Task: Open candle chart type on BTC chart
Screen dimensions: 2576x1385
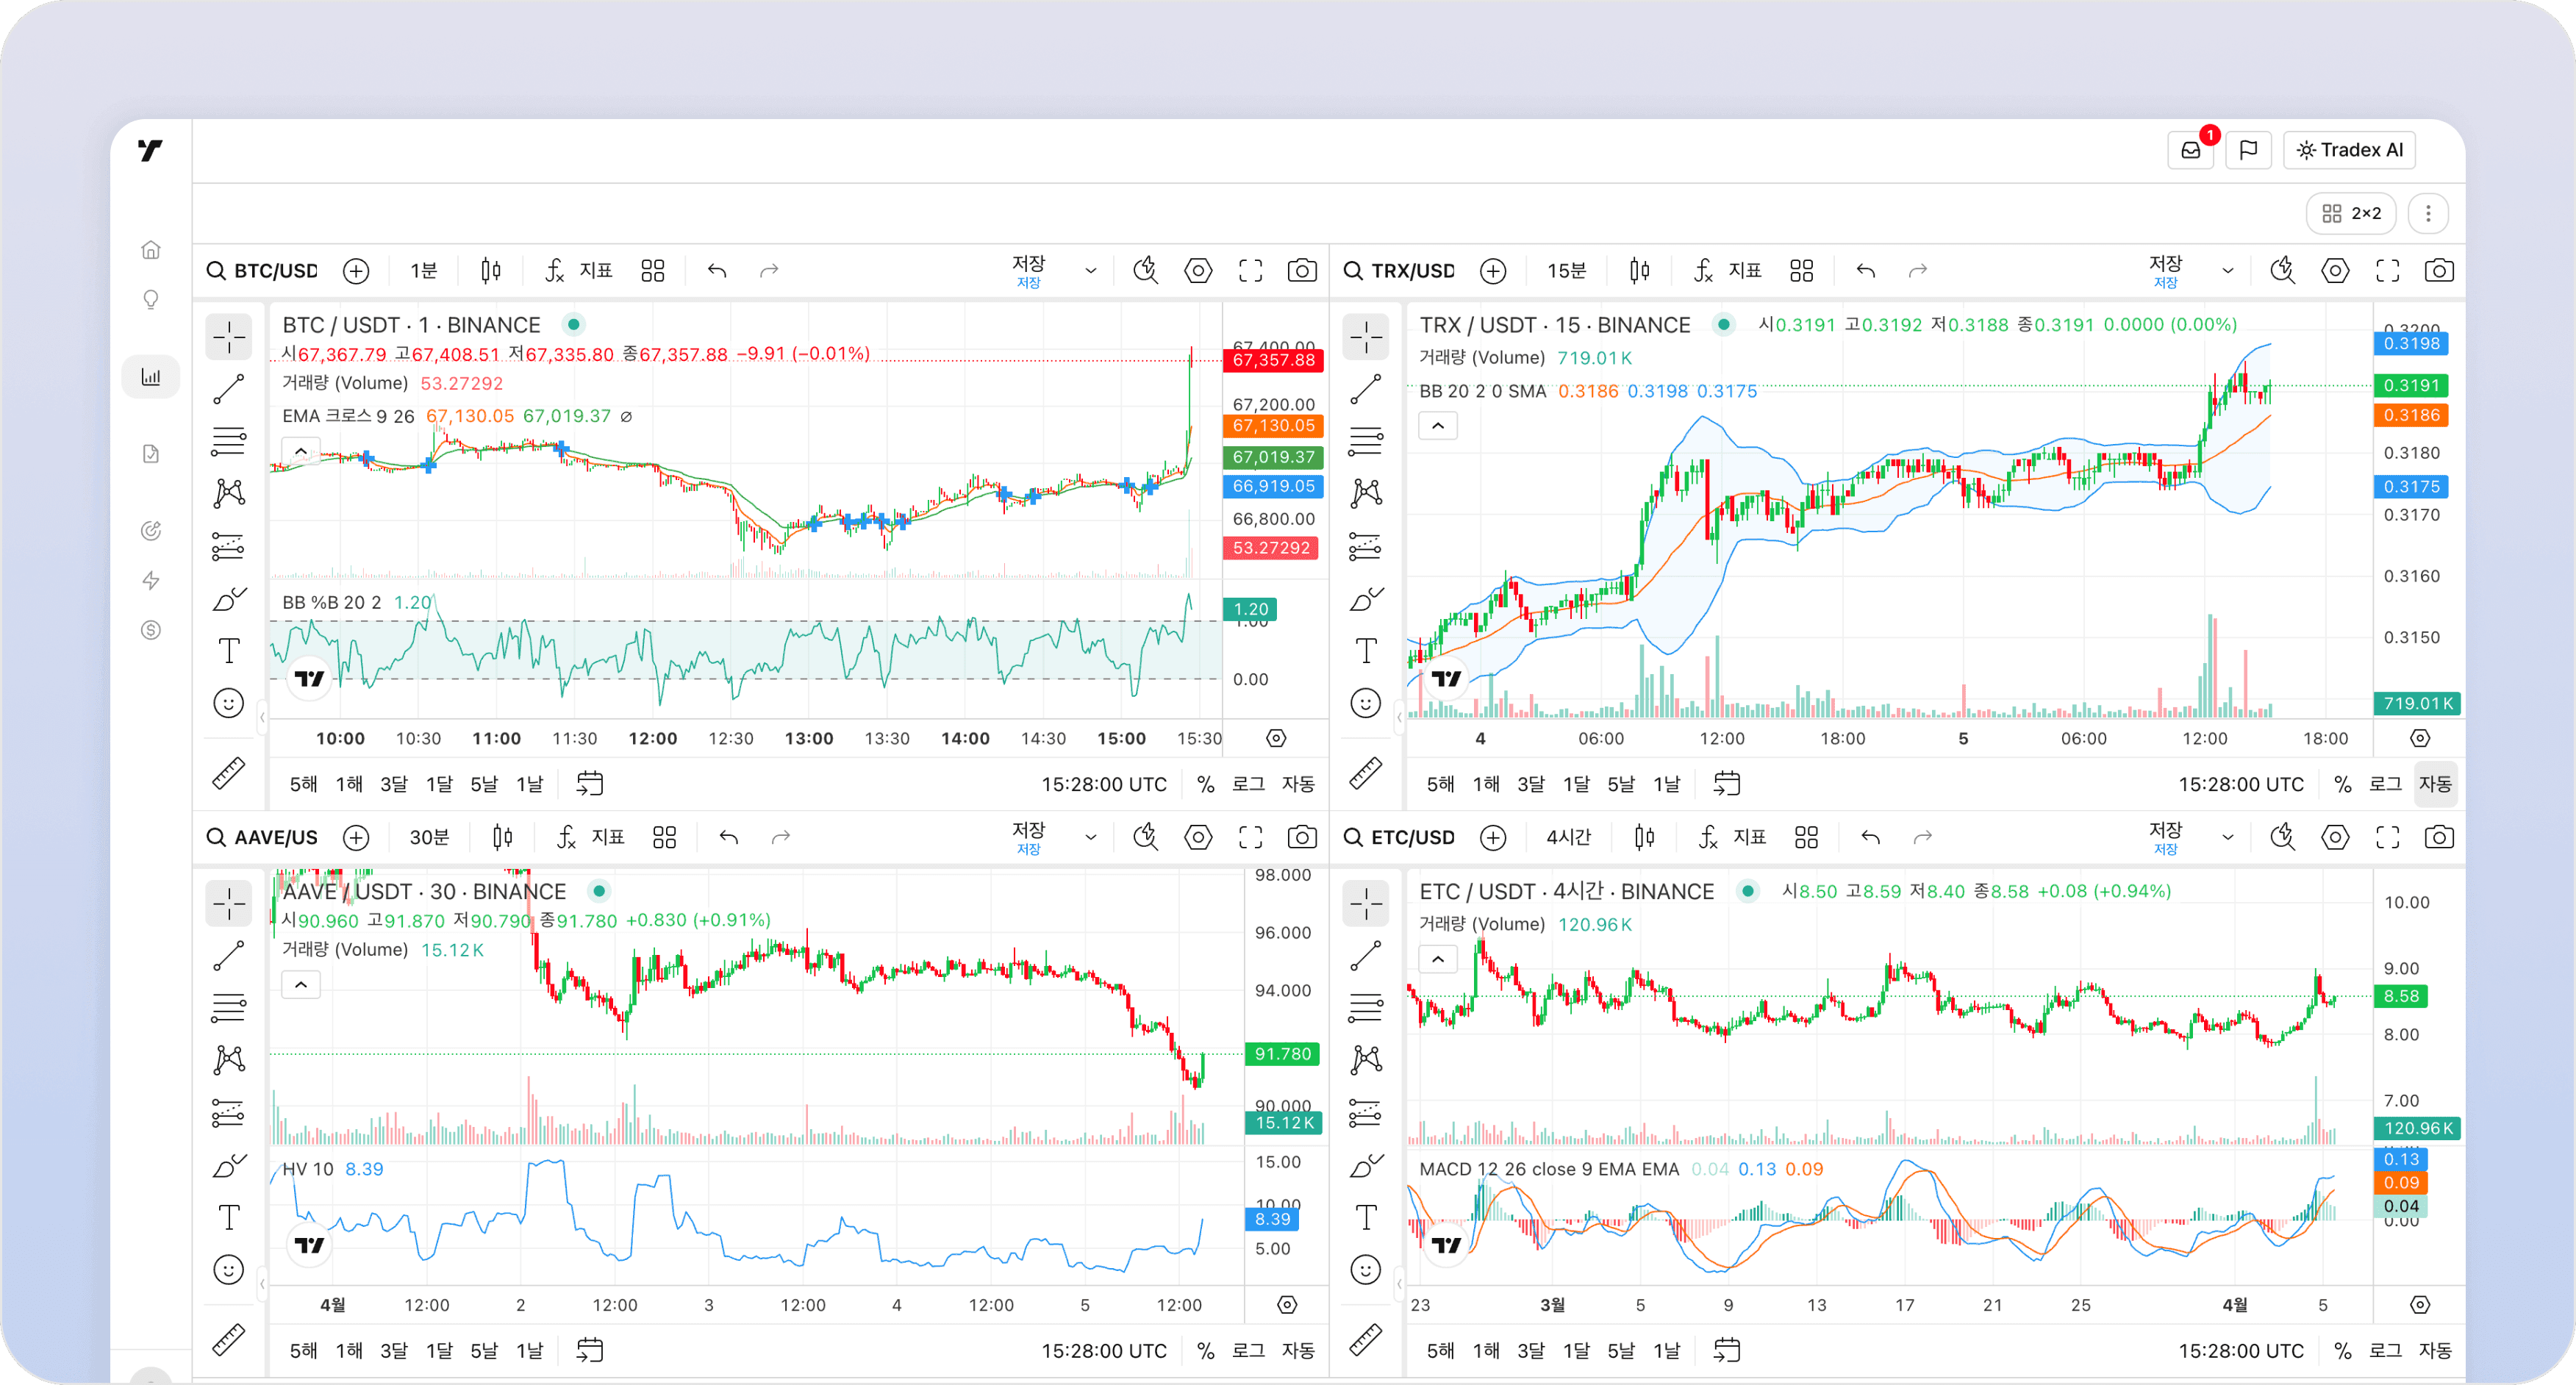Action: pyautogui.click(x=491, y=271)
